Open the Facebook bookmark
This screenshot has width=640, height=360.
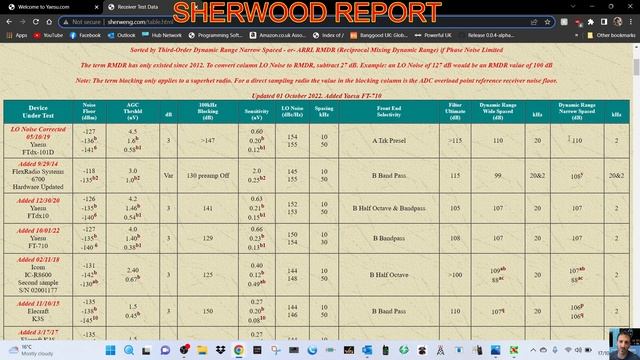[85, 36]
